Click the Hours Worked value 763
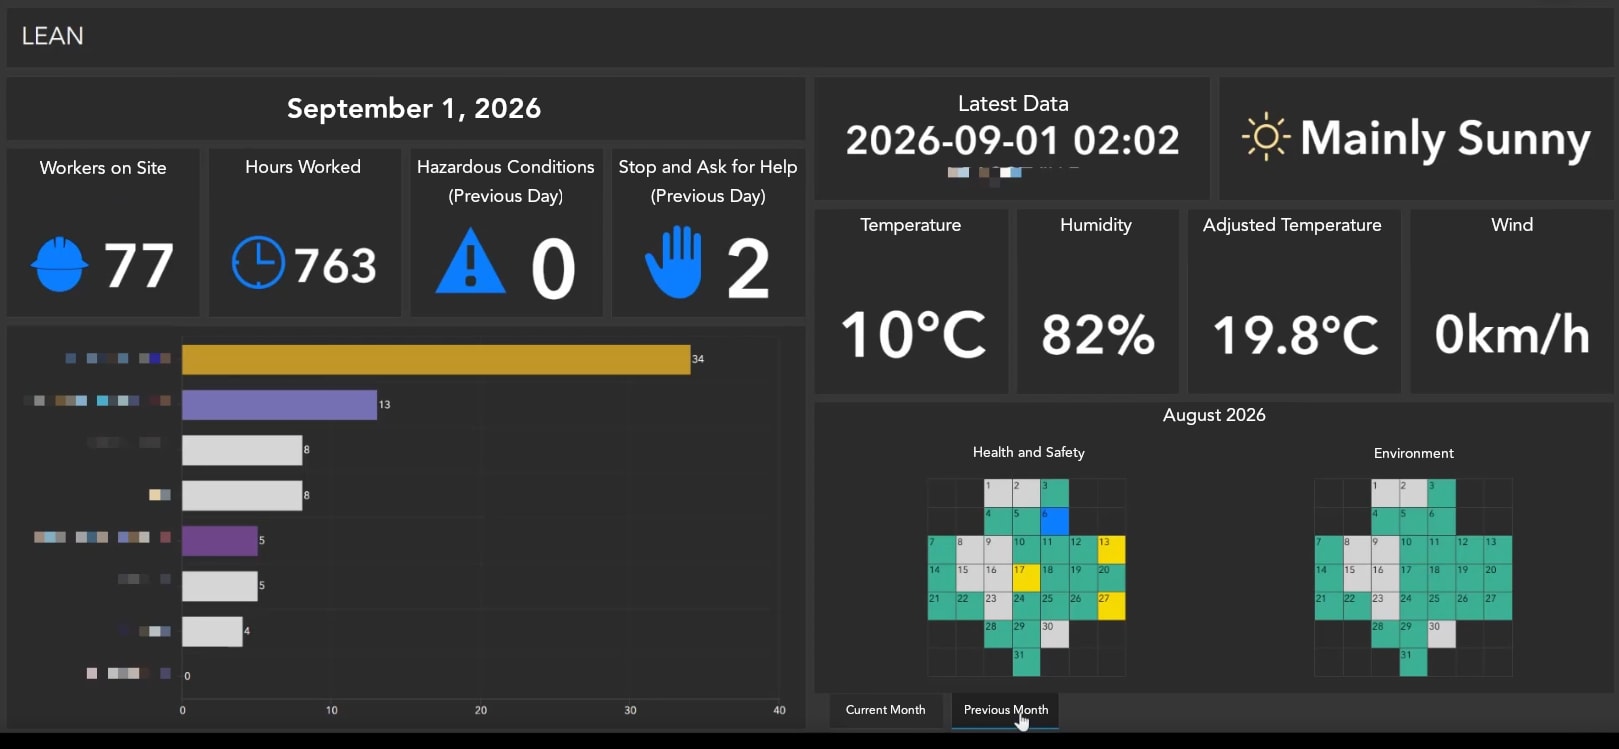The width and height of the screenshot is (1619, 749). point(335,265)
